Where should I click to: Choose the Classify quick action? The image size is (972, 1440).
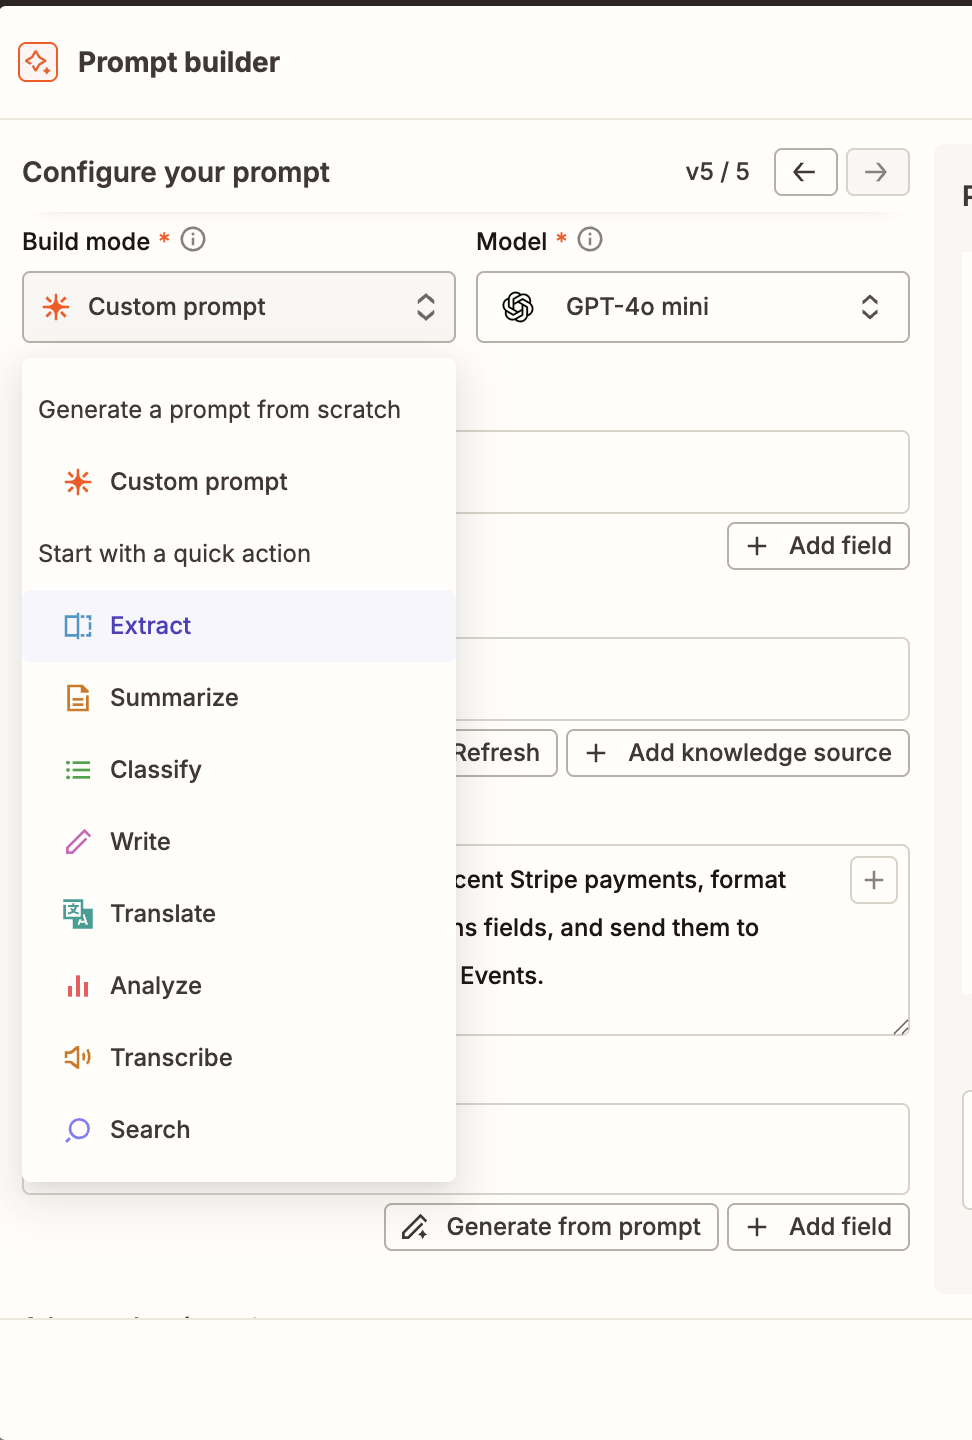pyautogui.click(x=239, y=770)
